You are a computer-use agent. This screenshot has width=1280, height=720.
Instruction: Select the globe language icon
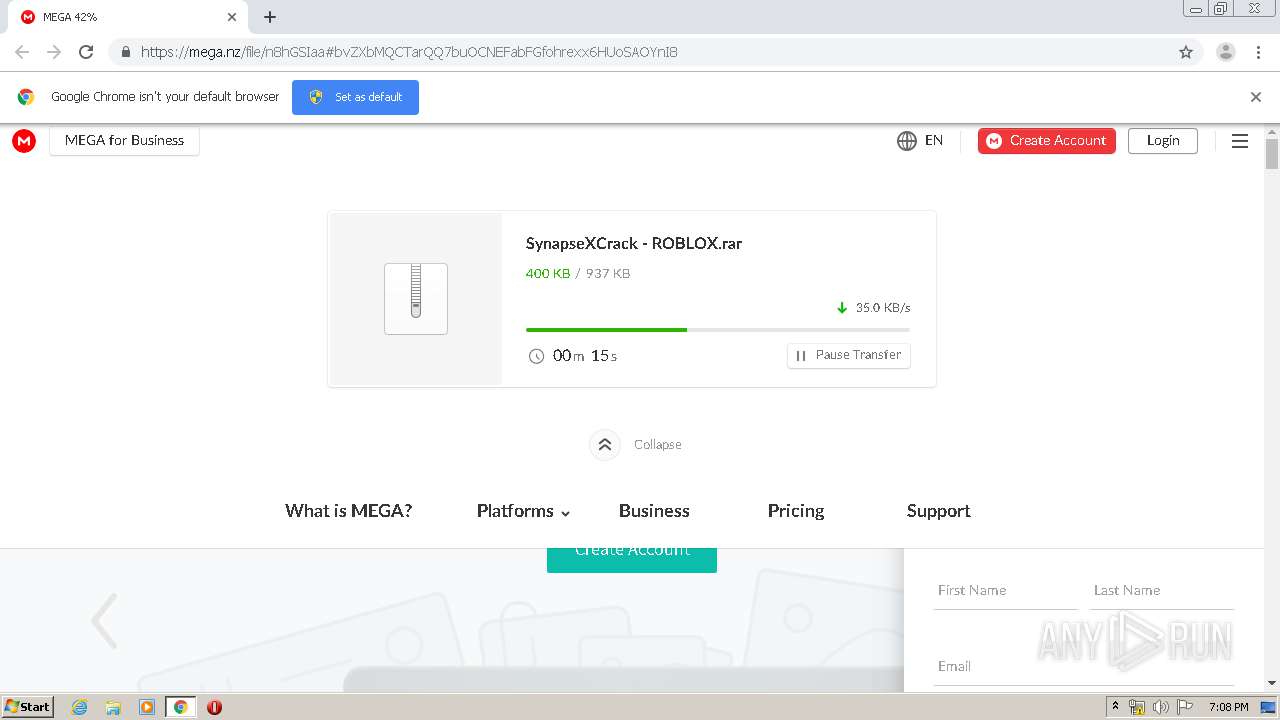[x=907, y=141]
